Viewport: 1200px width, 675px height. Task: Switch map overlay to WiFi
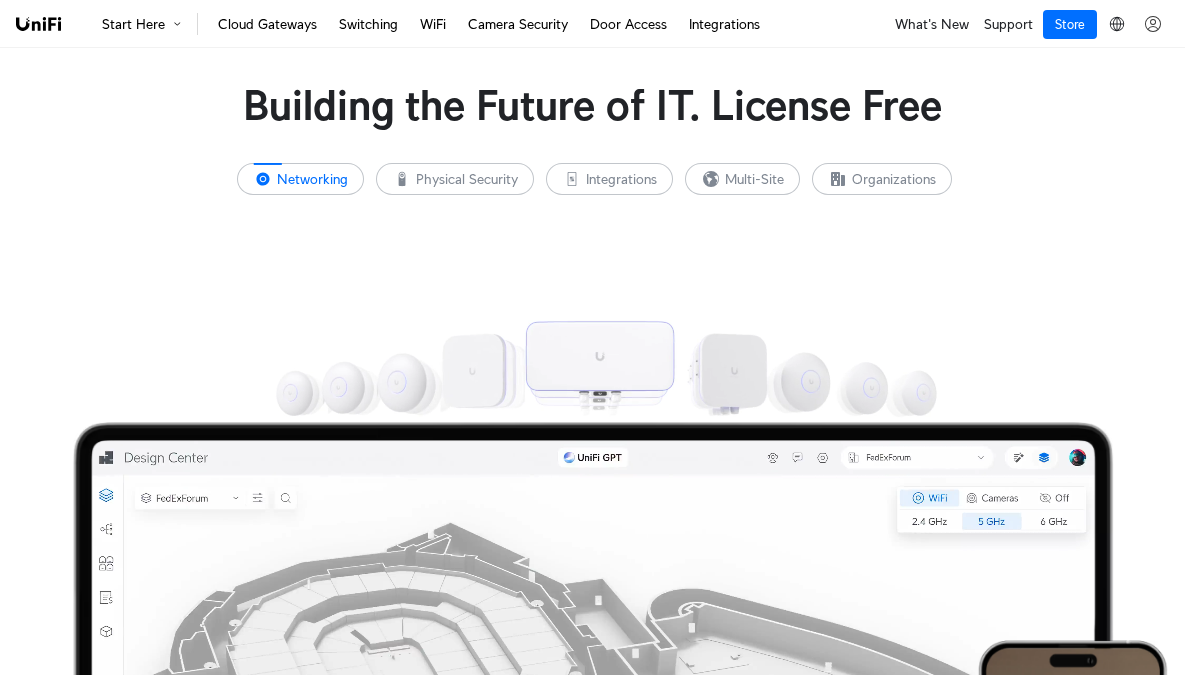tap(929, 498)
